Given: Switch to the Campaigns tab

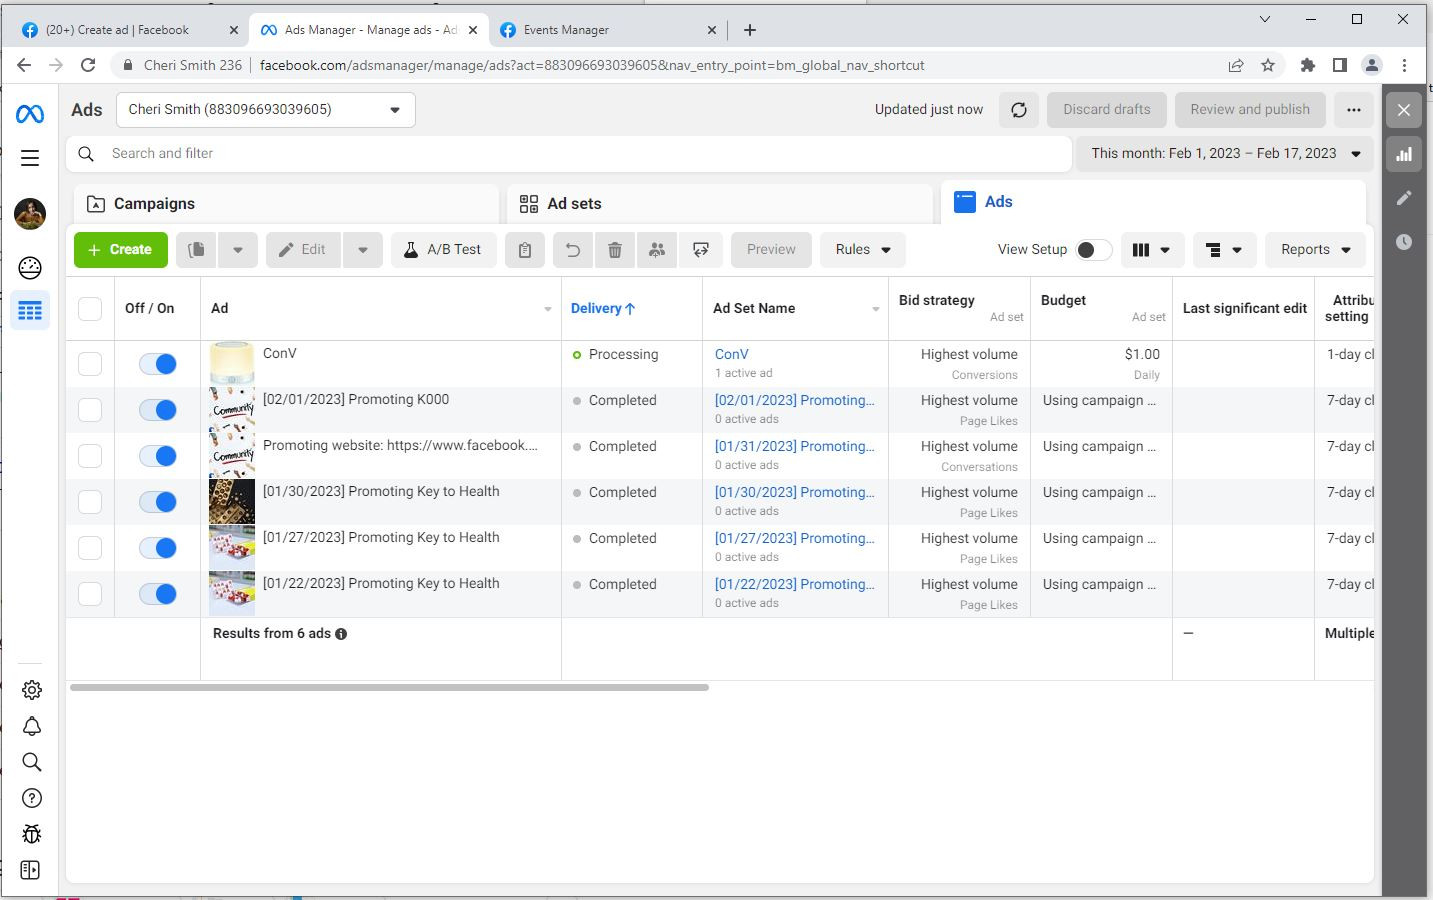Looking at the screenshot, I should pos(286,204).
